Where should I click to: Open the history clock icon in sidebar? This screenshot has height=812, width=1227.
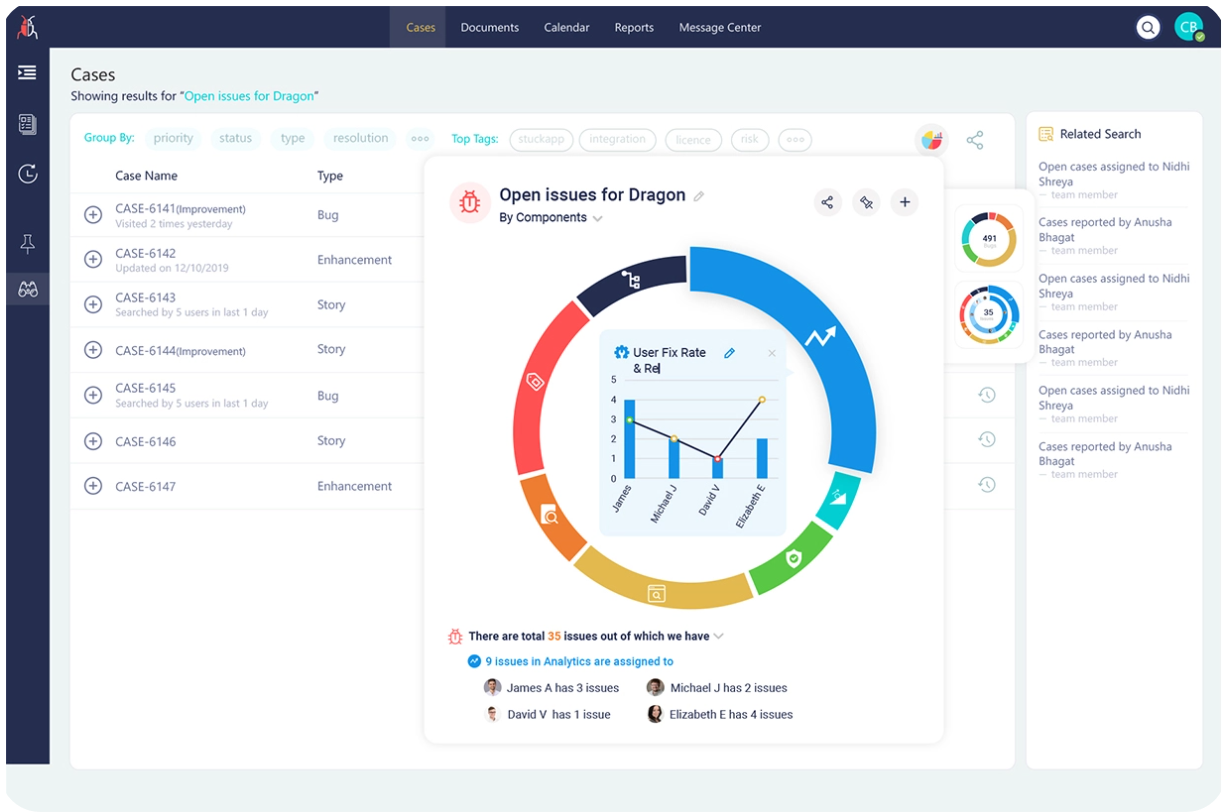(28, 174)
